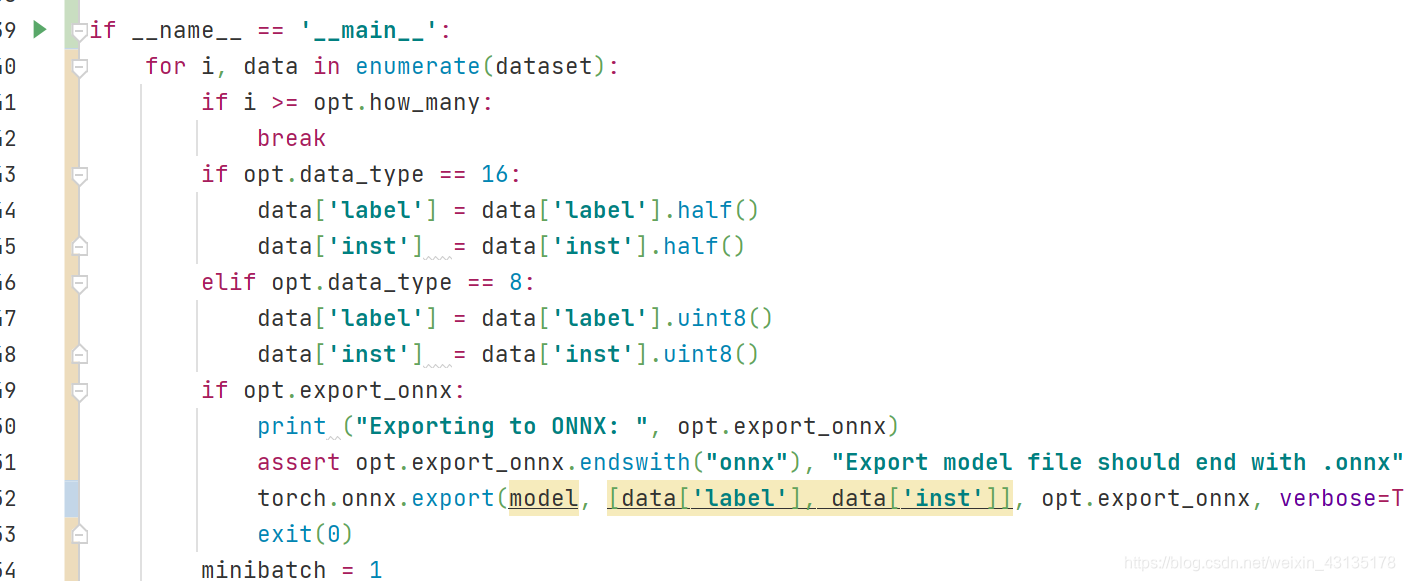Click the assert keyword

pos(299,462)
